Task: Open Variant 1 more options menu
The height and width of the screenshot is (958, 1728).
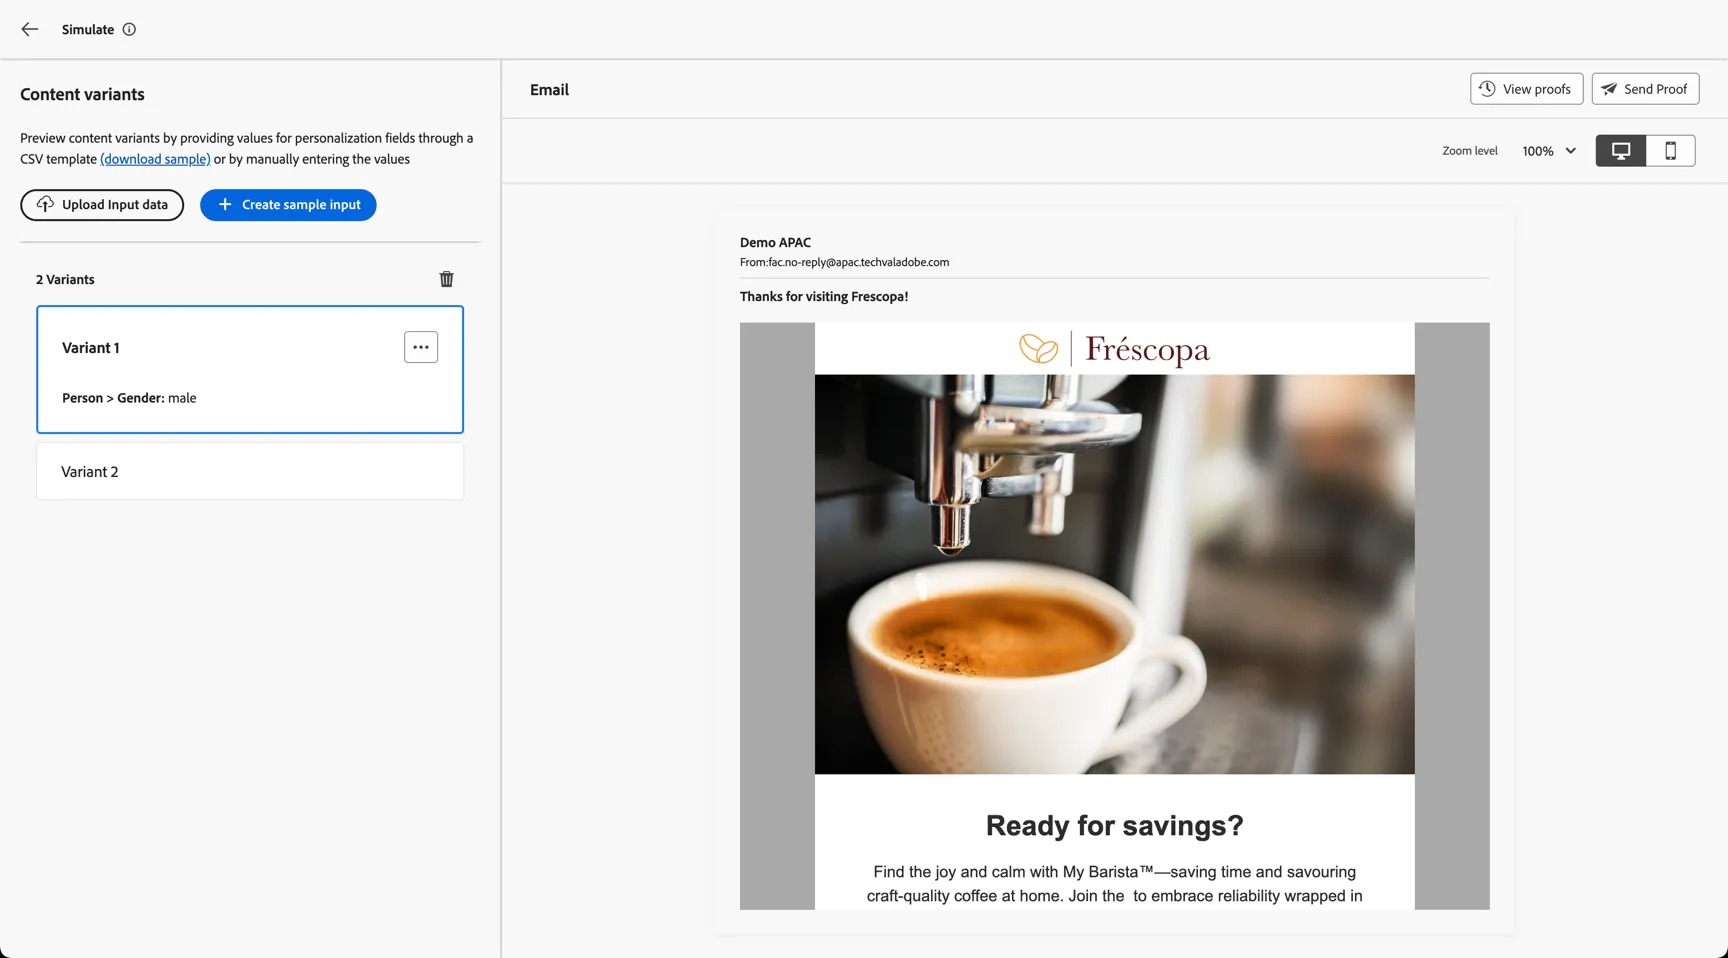Action: (421, 347)
